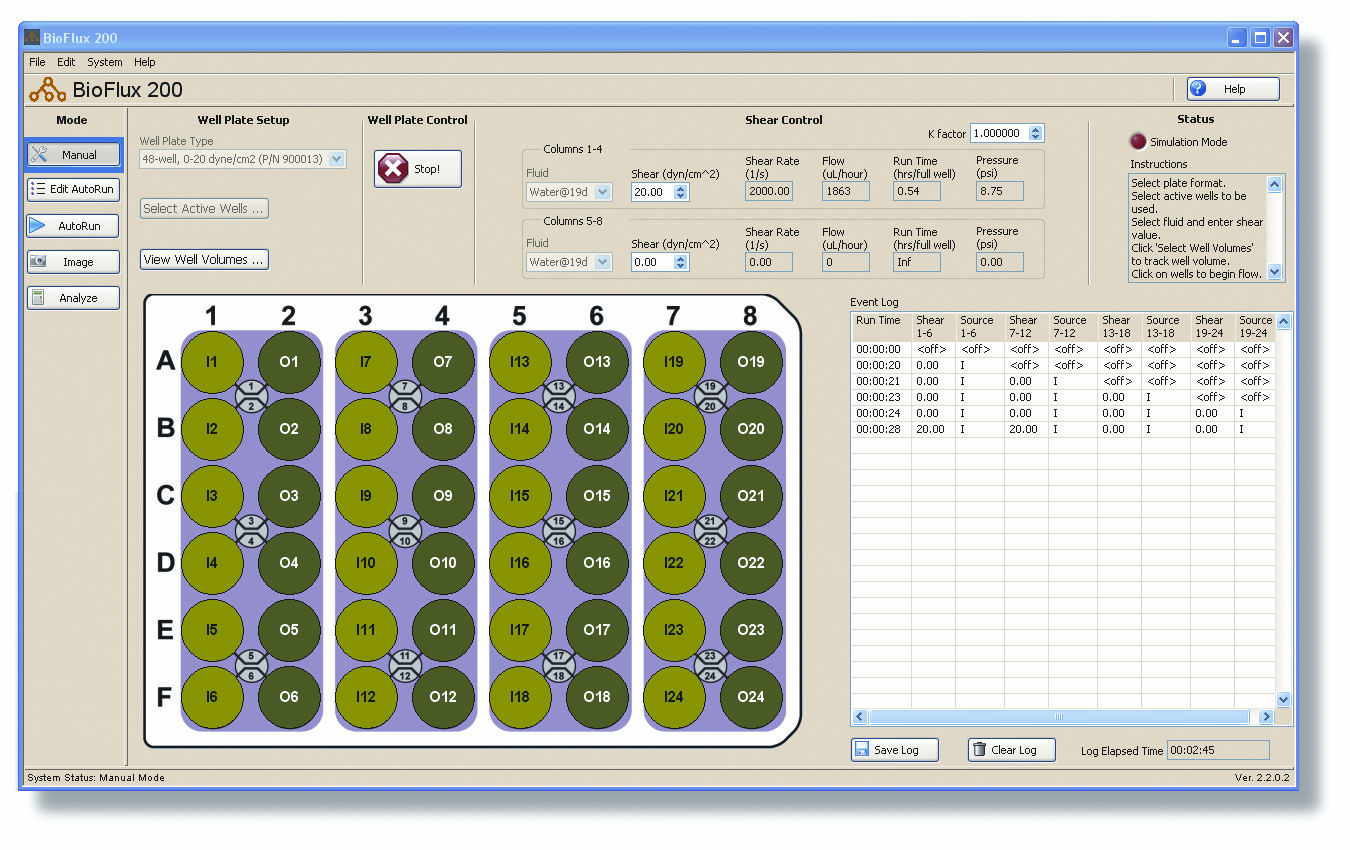Click Columns 1-4 Shear value field
1350x850 pixels.
653,191
